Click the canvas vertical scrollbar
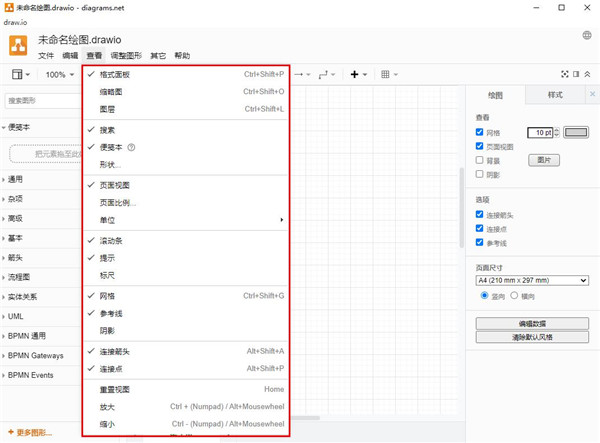600x443 pixels. click(x=462, y=207)
